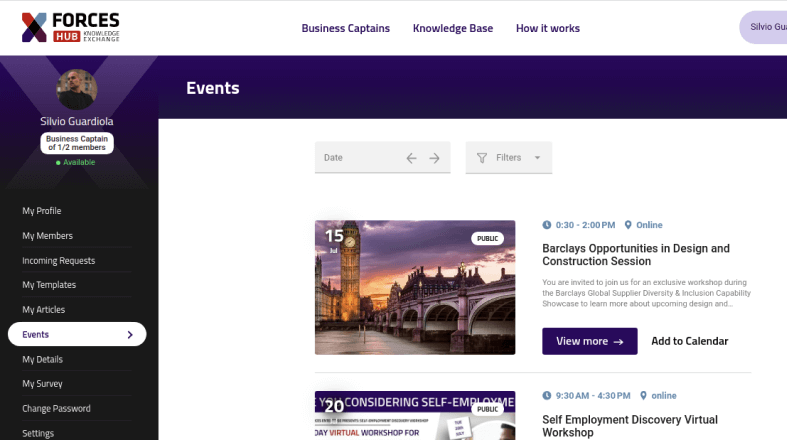787x440 pixels.
Task: Select Add to Calendar link
Action: coord(690,341)
